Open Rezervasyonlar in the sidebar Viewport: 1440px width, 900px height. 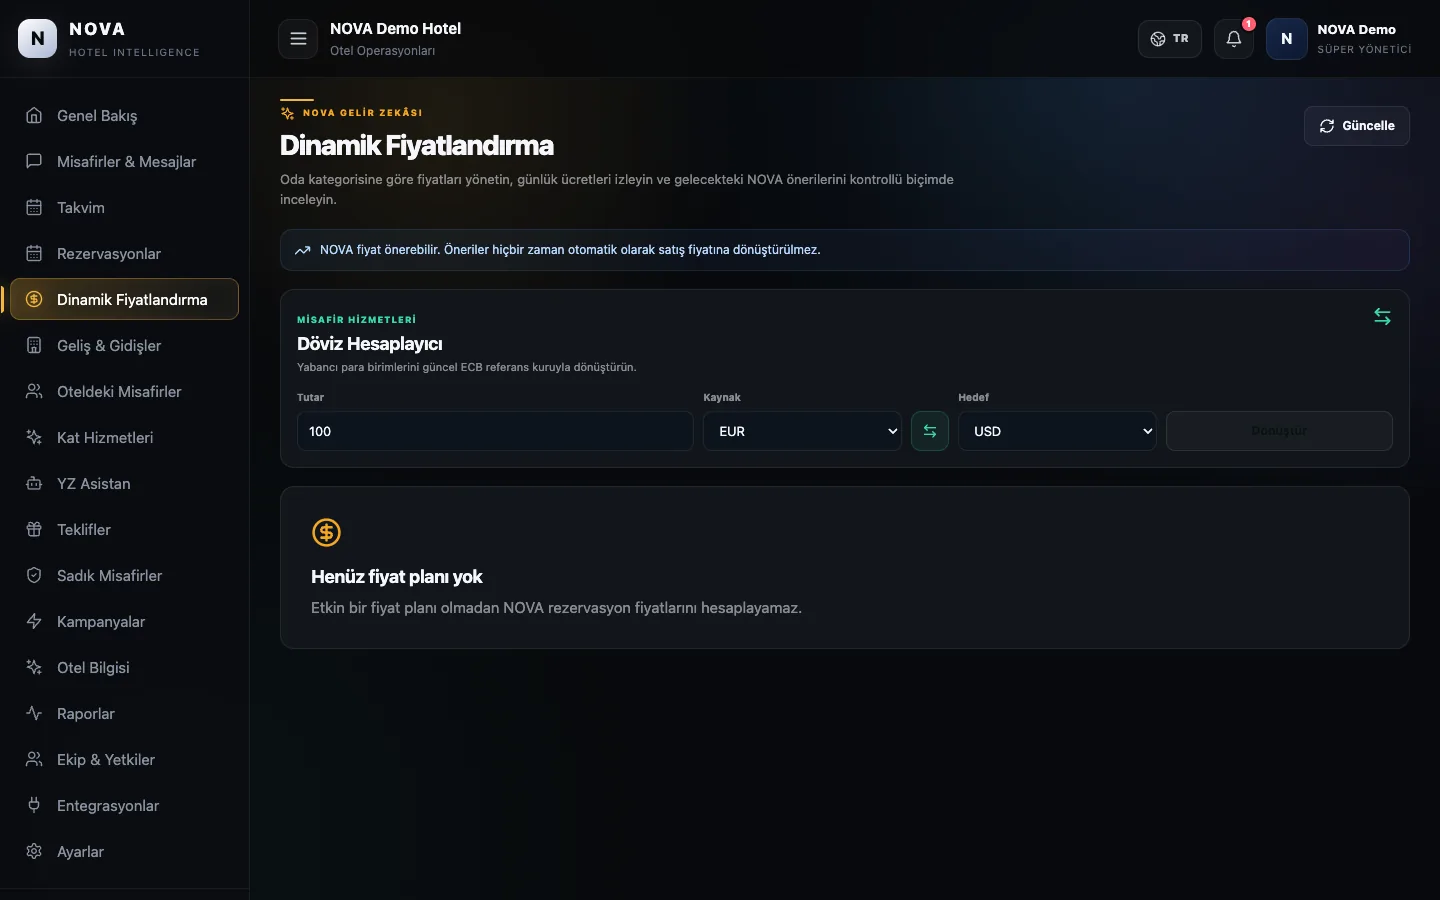[124, 253]
